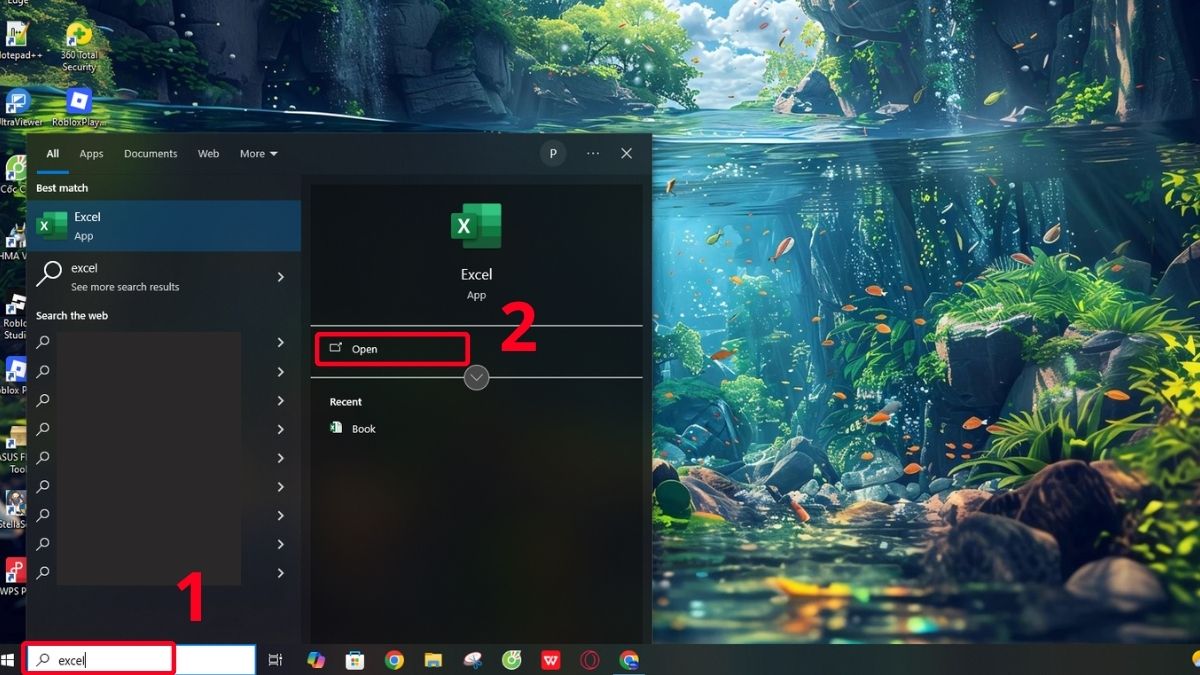This screenshot has width=1200, height=675.
Task: Click Open to launch Excel
Action: pos(392,349)
